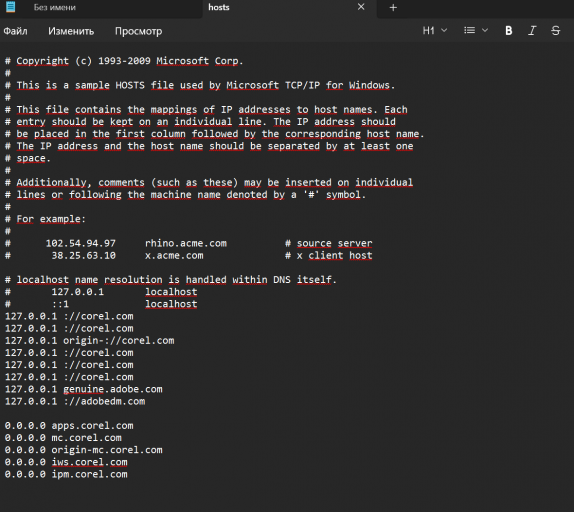
Task: Expand the list style dropdown
Action: tap(476, 30)
